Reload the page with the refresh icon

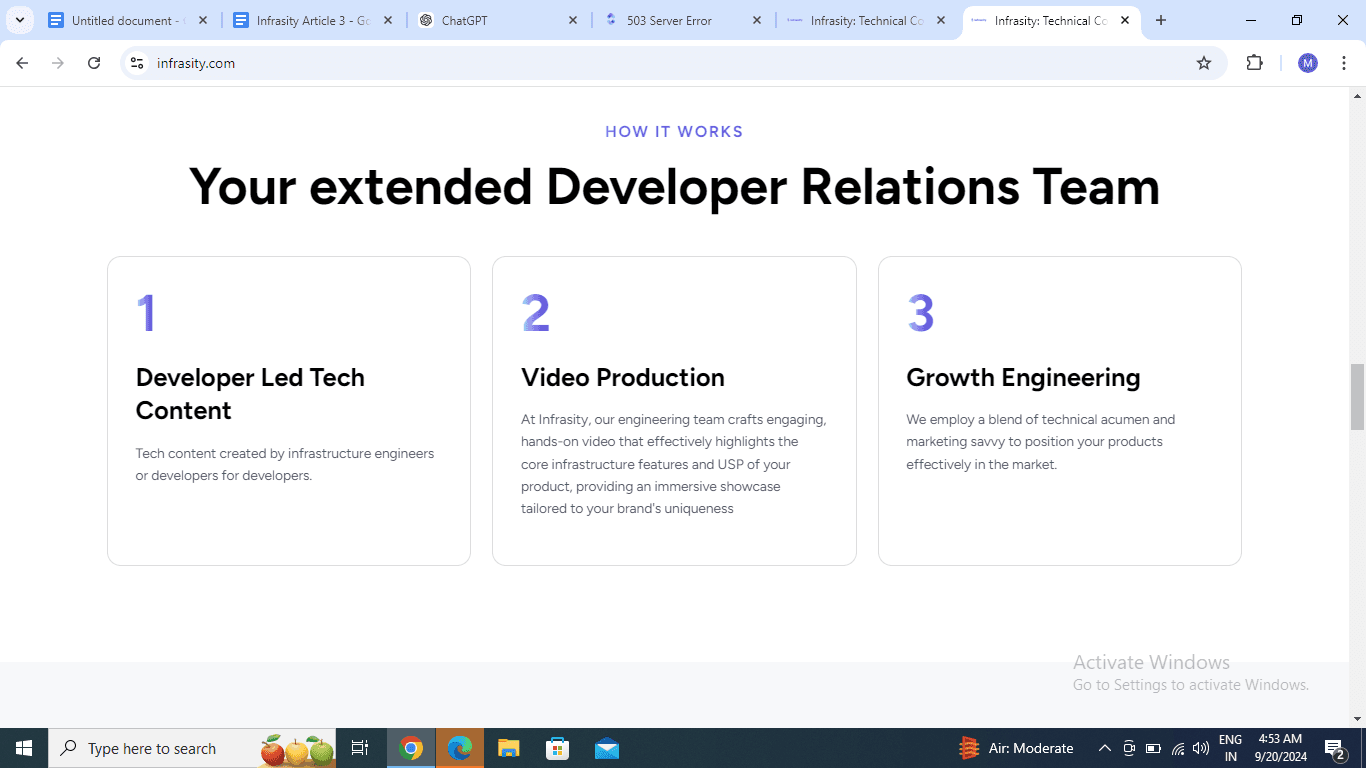(x=94, y=63)
